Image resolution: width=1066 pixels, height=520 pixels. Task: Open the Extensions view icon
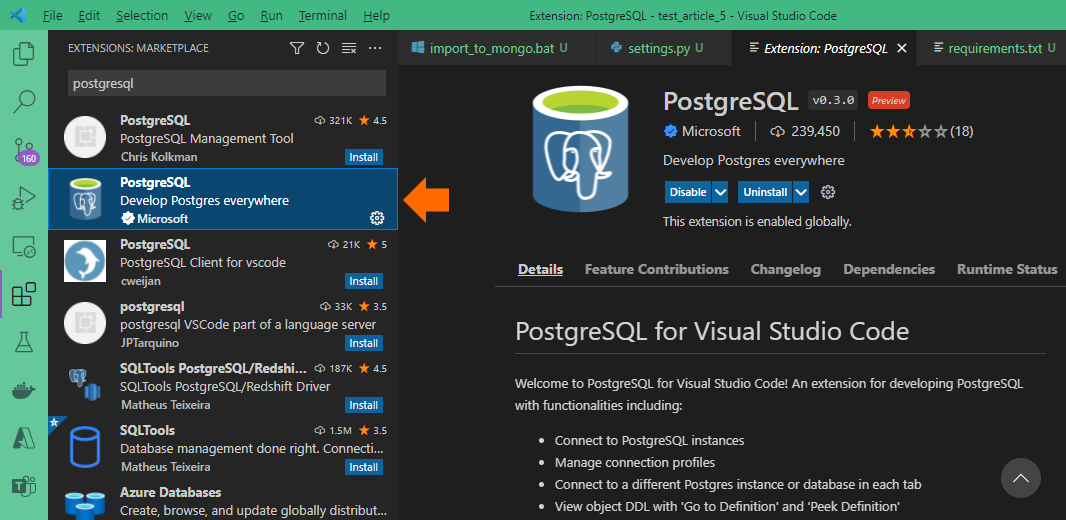24,294
